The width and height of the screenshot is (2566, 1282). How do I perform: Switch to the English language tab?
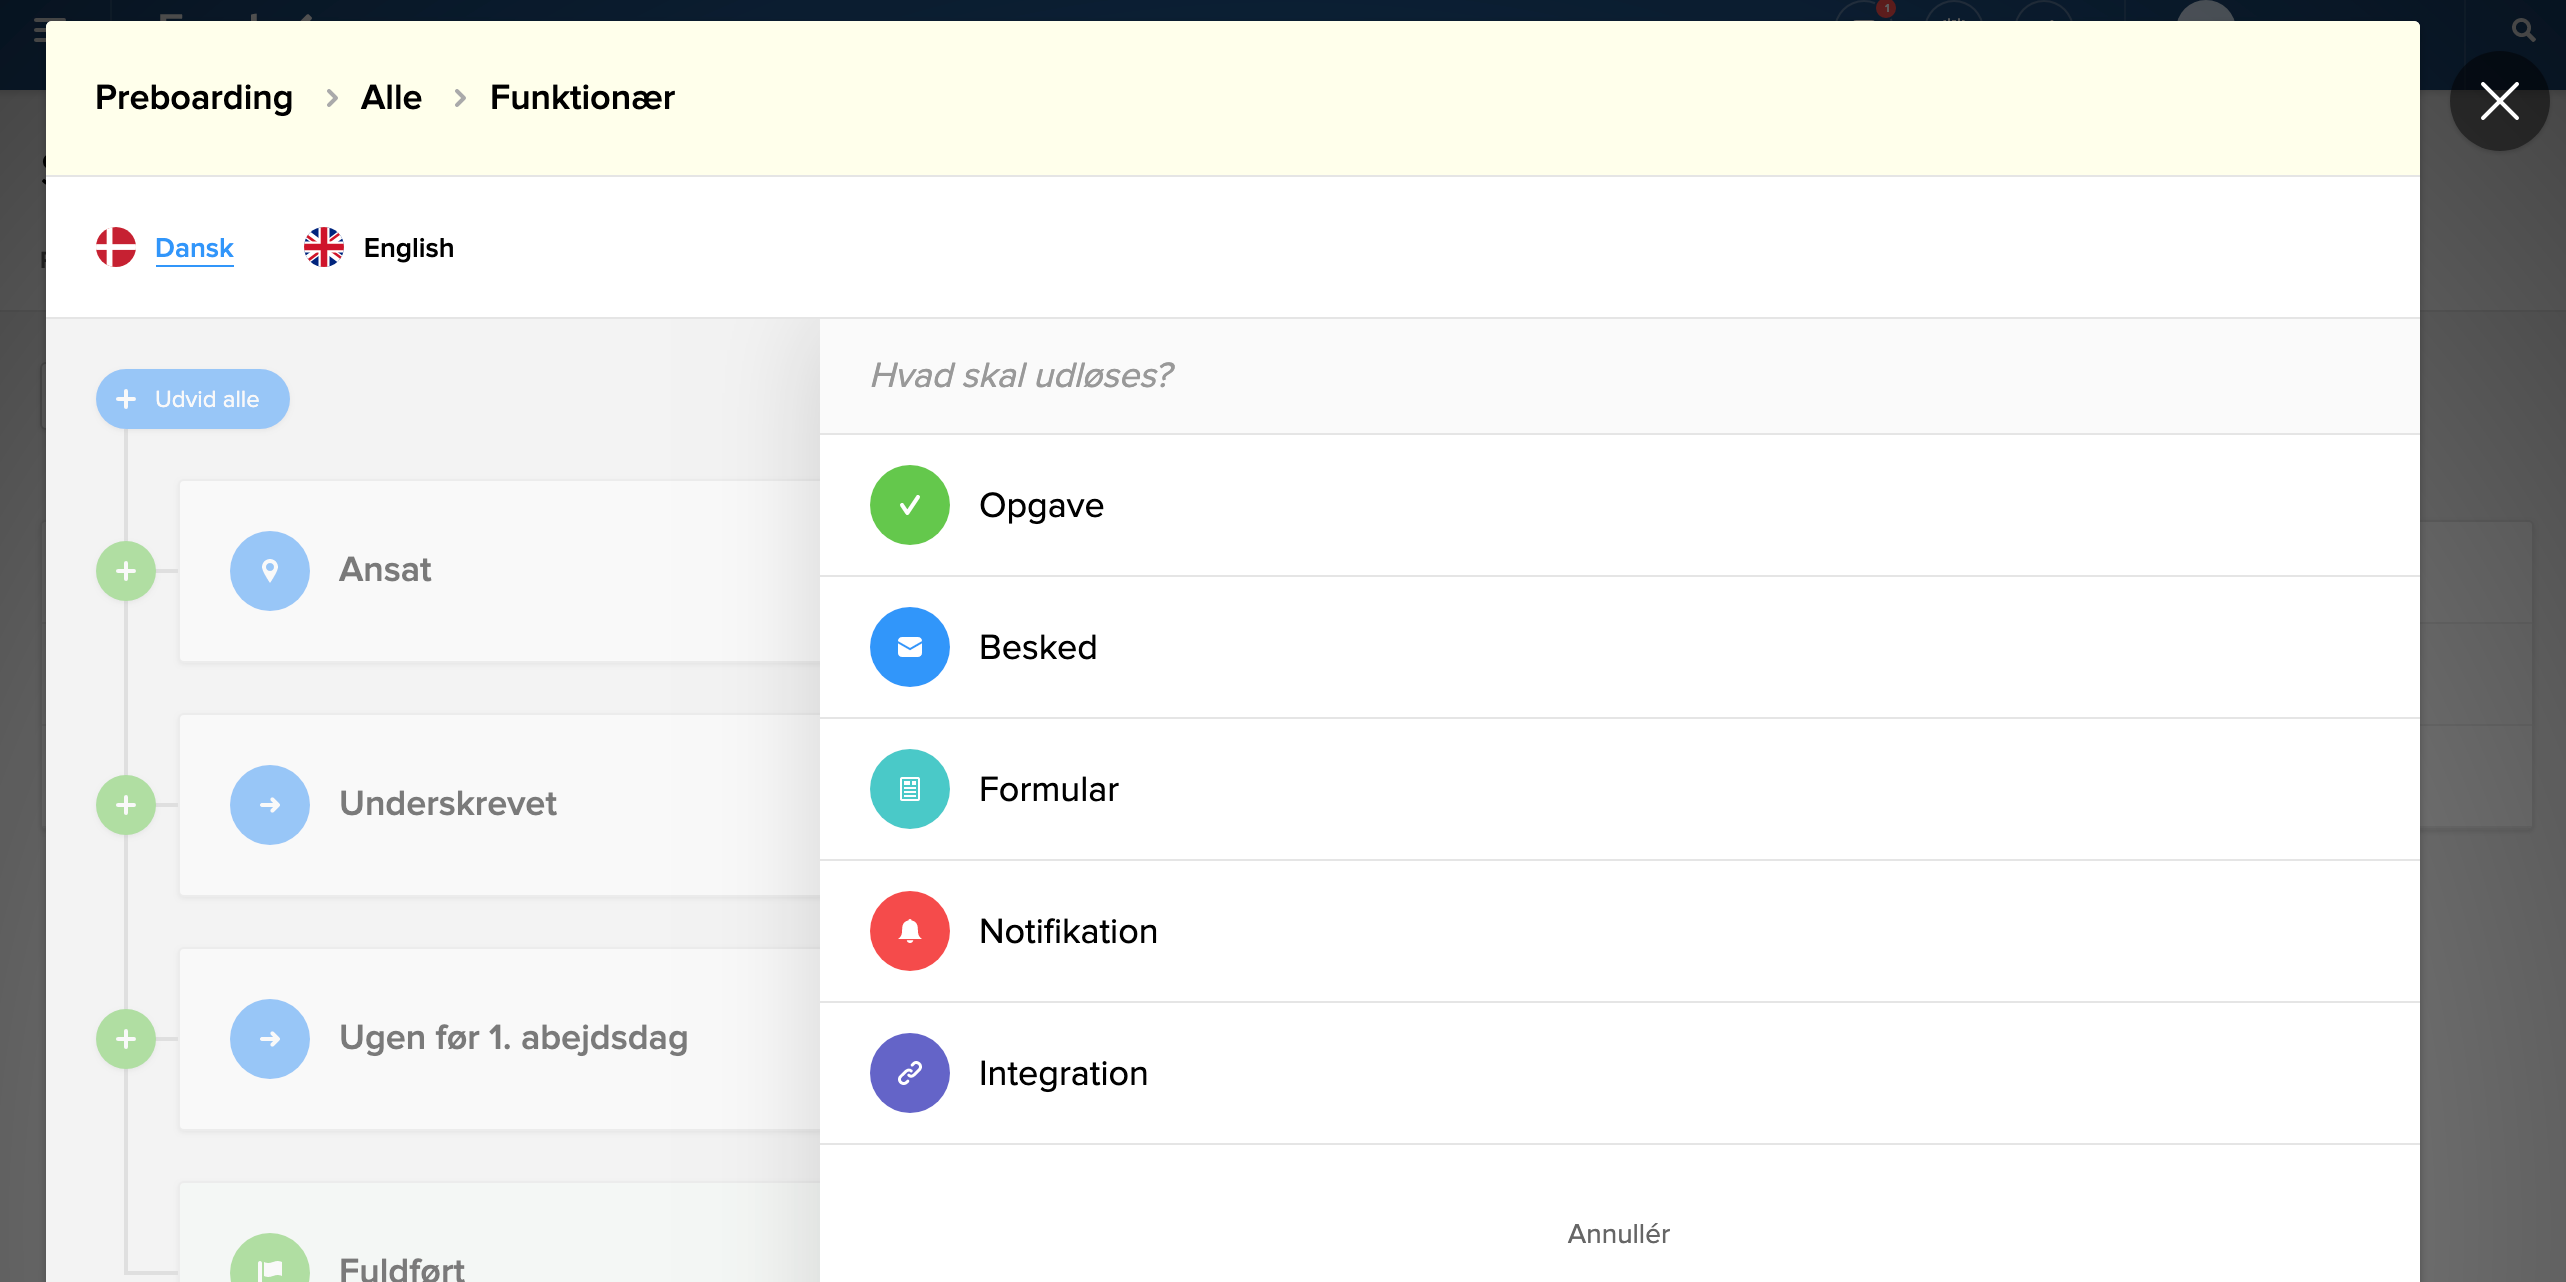pos(407,248)
